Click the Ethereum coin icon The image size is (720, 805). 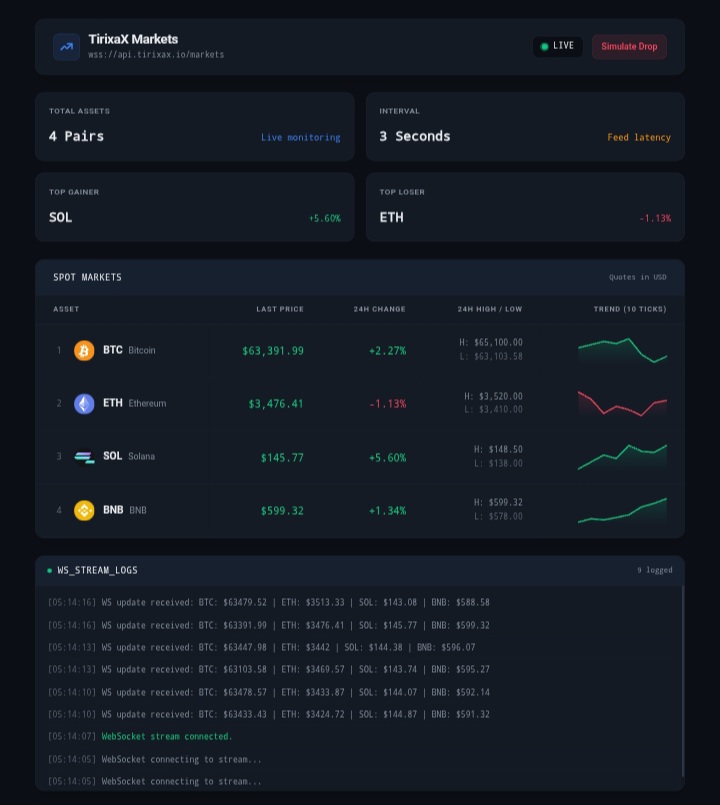coord(84,404)
